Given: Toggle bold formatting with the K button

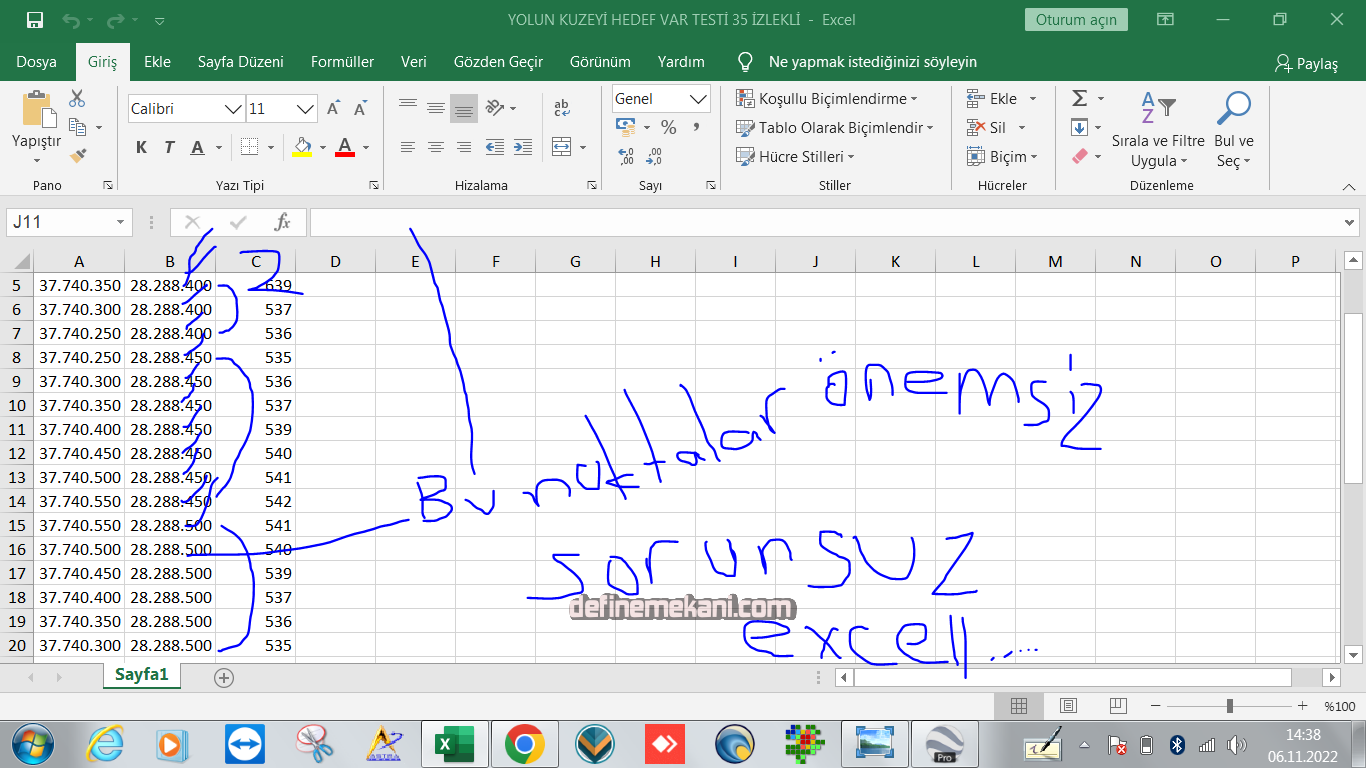Looking at the screenshot, I should [141, 147].
